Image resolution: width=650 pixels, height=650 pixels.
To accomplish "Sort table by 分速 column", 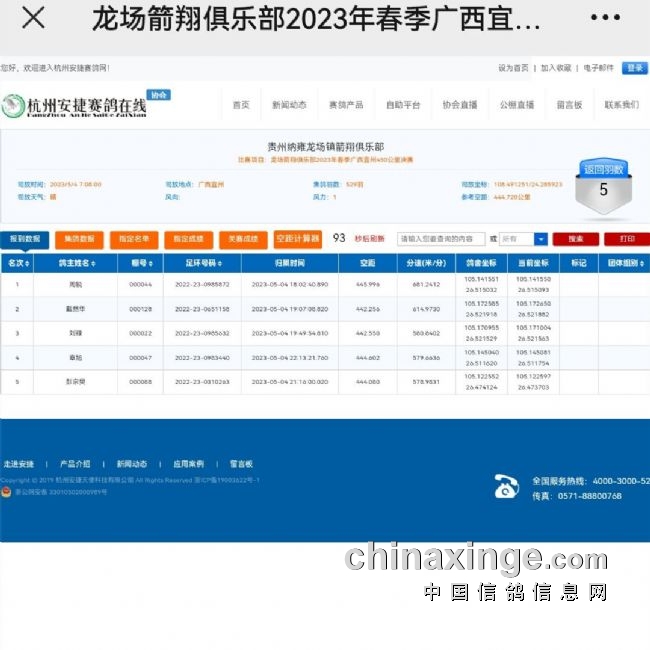I will point(427,264).
